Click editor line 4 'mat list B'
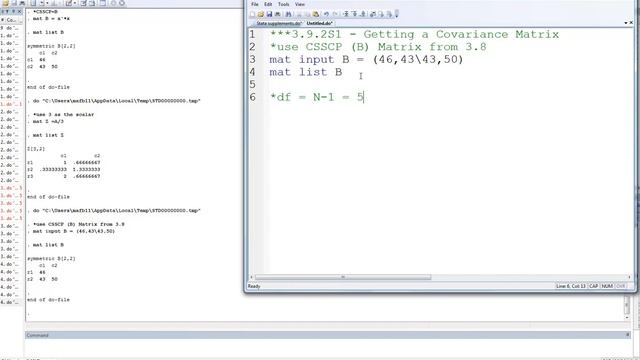Image resolution: width=640 pixels, height=360 pixels. (306, 72)
